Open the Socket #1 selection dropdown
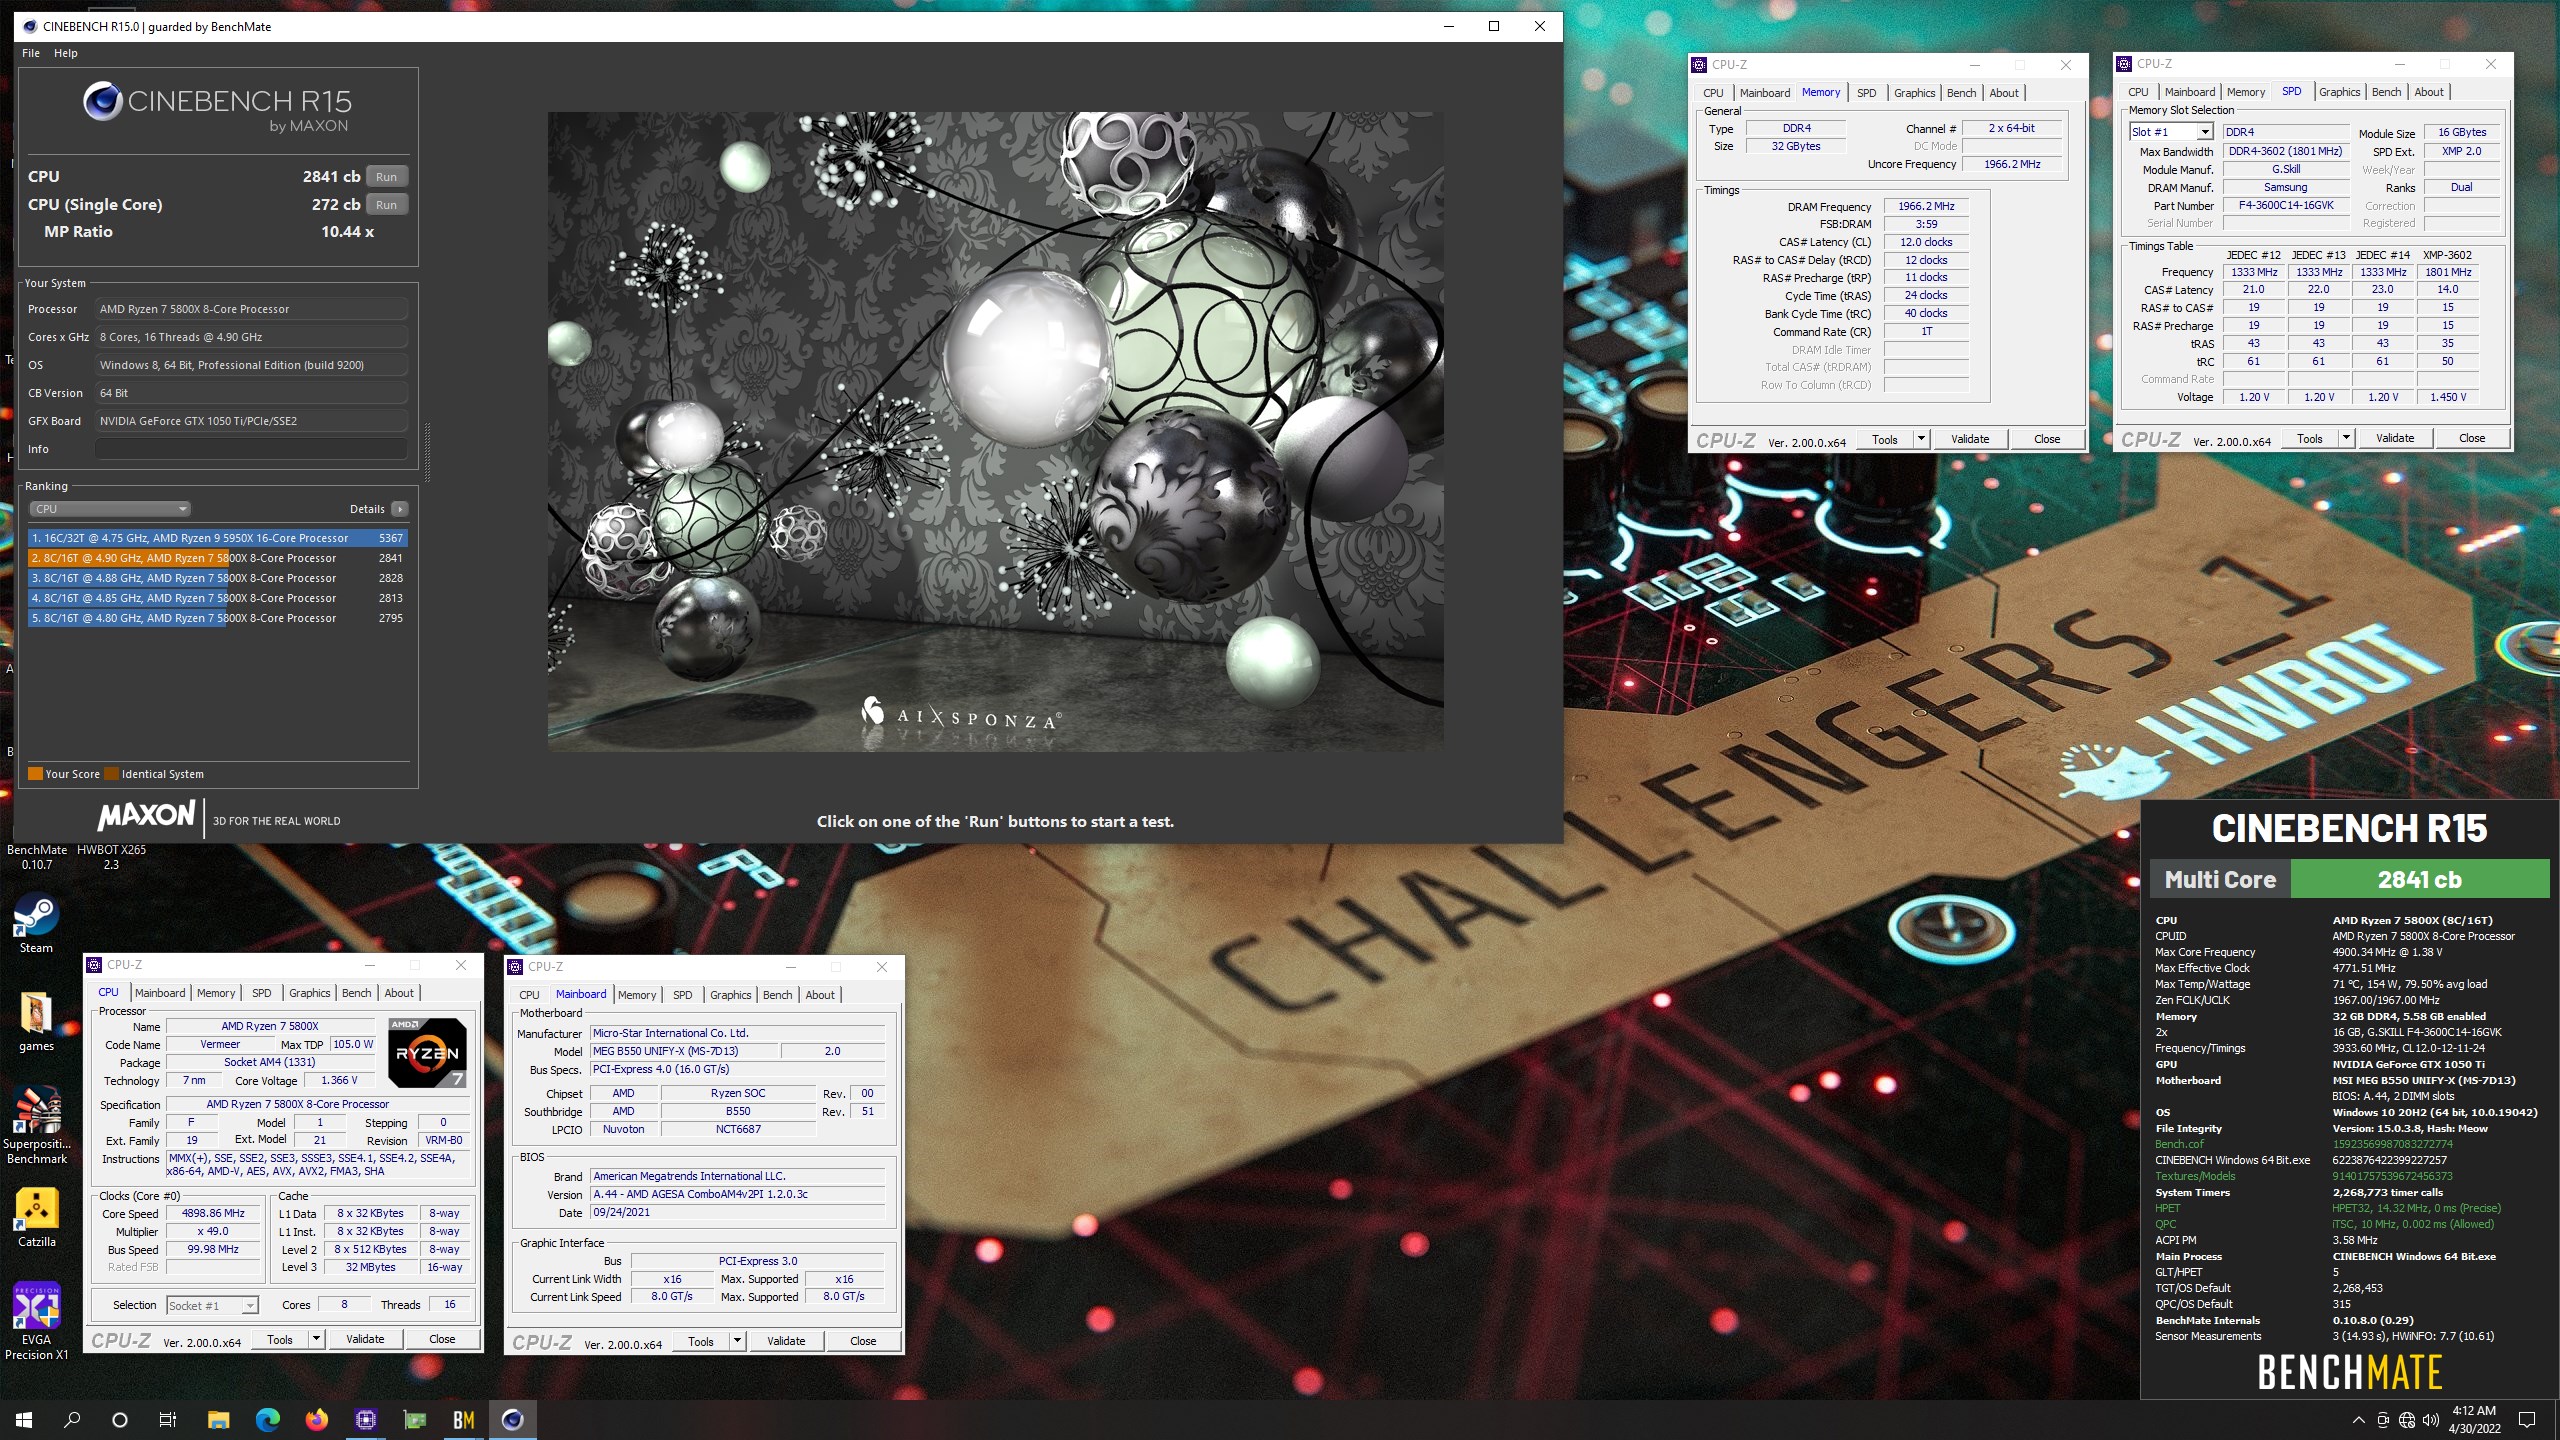2560x1440 pixels. 212,1305
